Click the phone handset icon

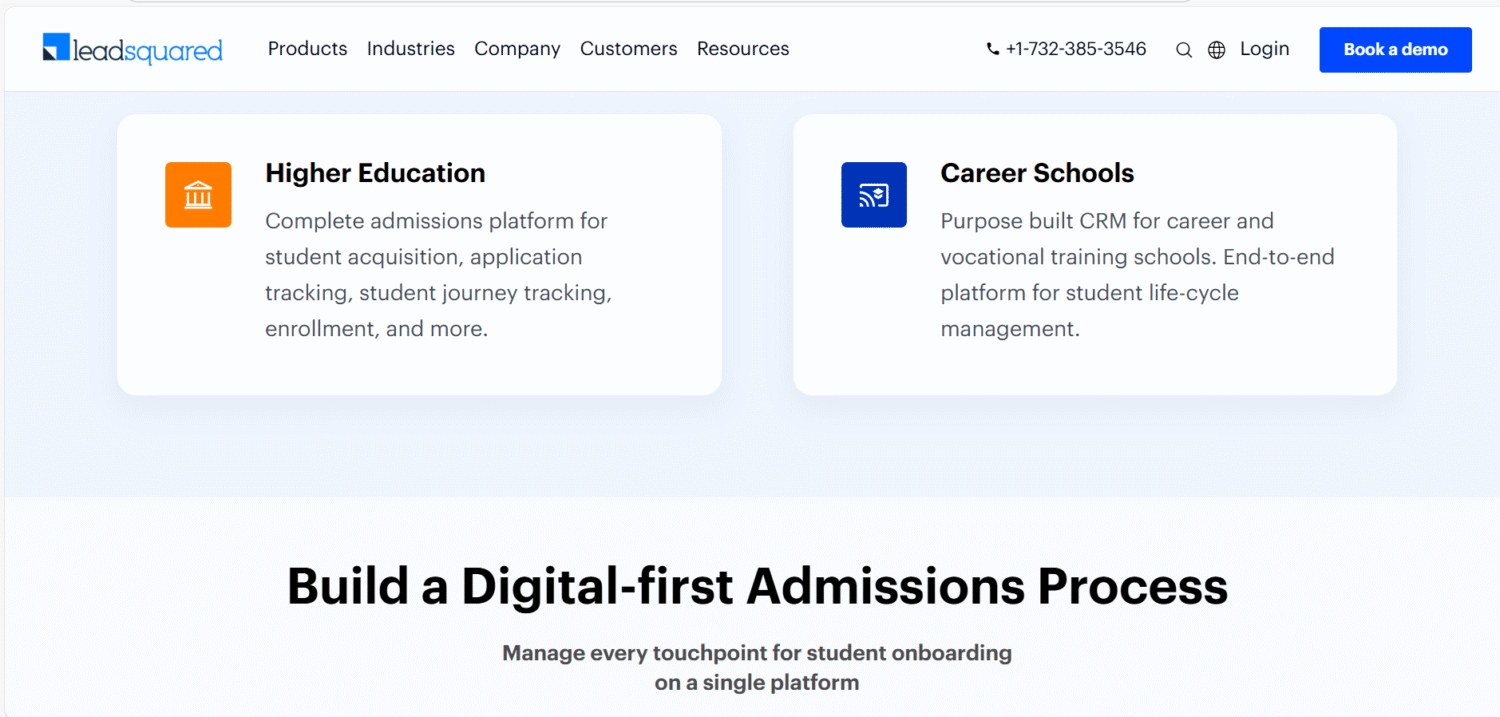[993, 49]
